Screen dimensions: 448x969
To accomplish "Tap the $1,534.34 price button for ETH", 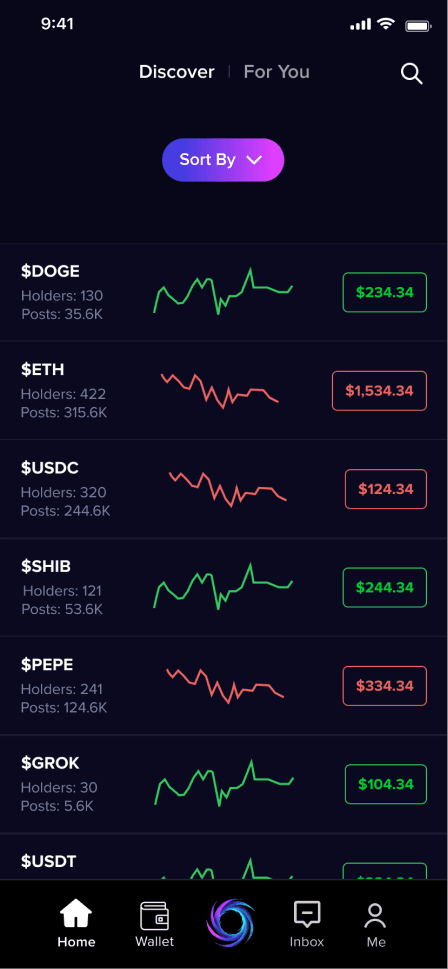I will click(x=379, y=391).
